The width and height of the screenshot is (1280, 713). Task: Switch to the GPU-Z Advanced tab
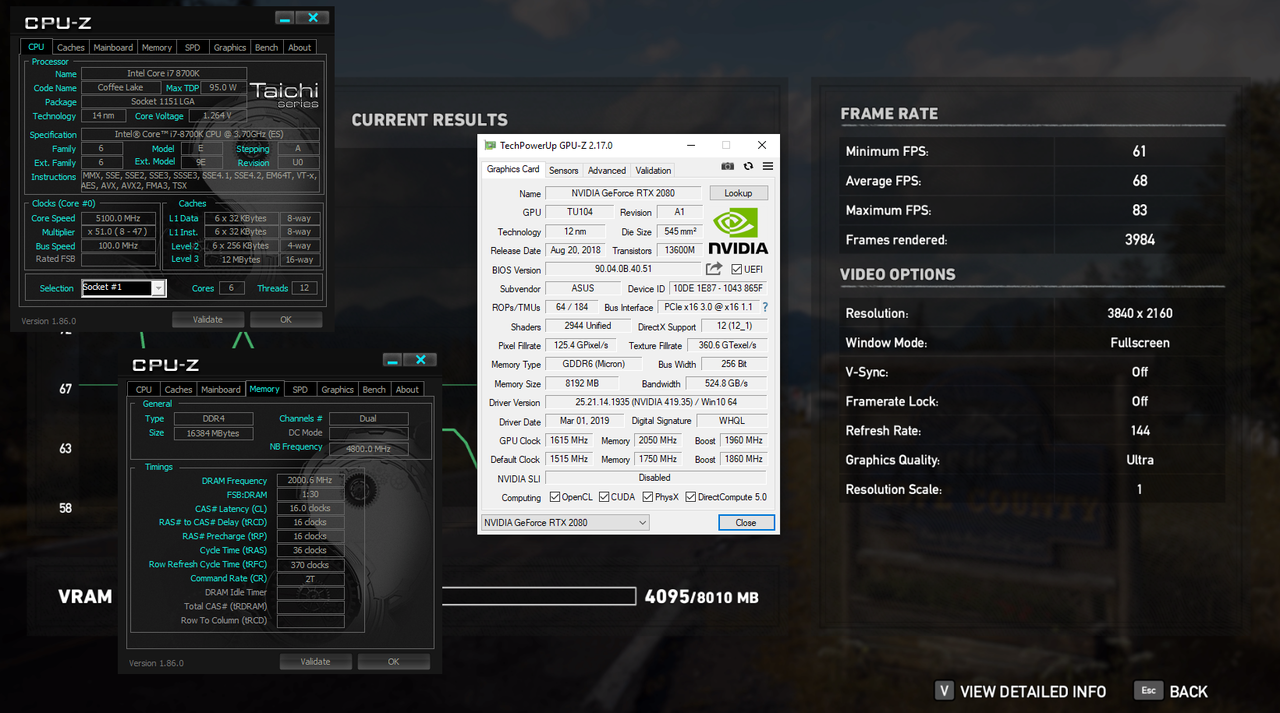607,170
